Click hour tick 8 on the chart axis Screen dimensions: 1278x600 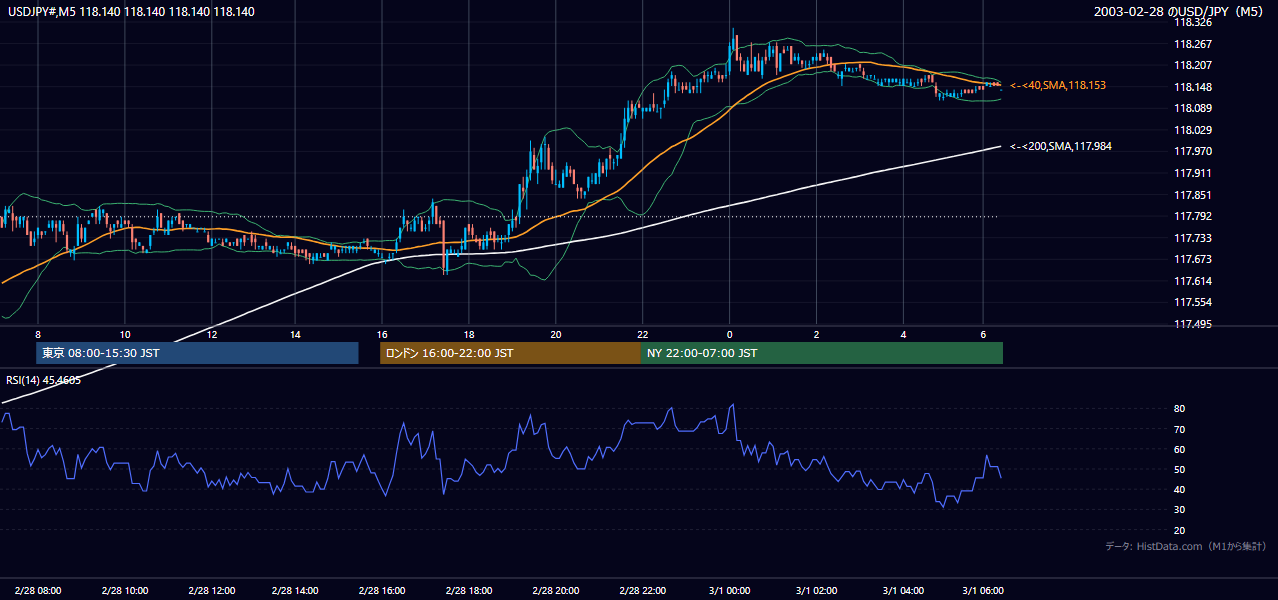[x=38, y=334]
